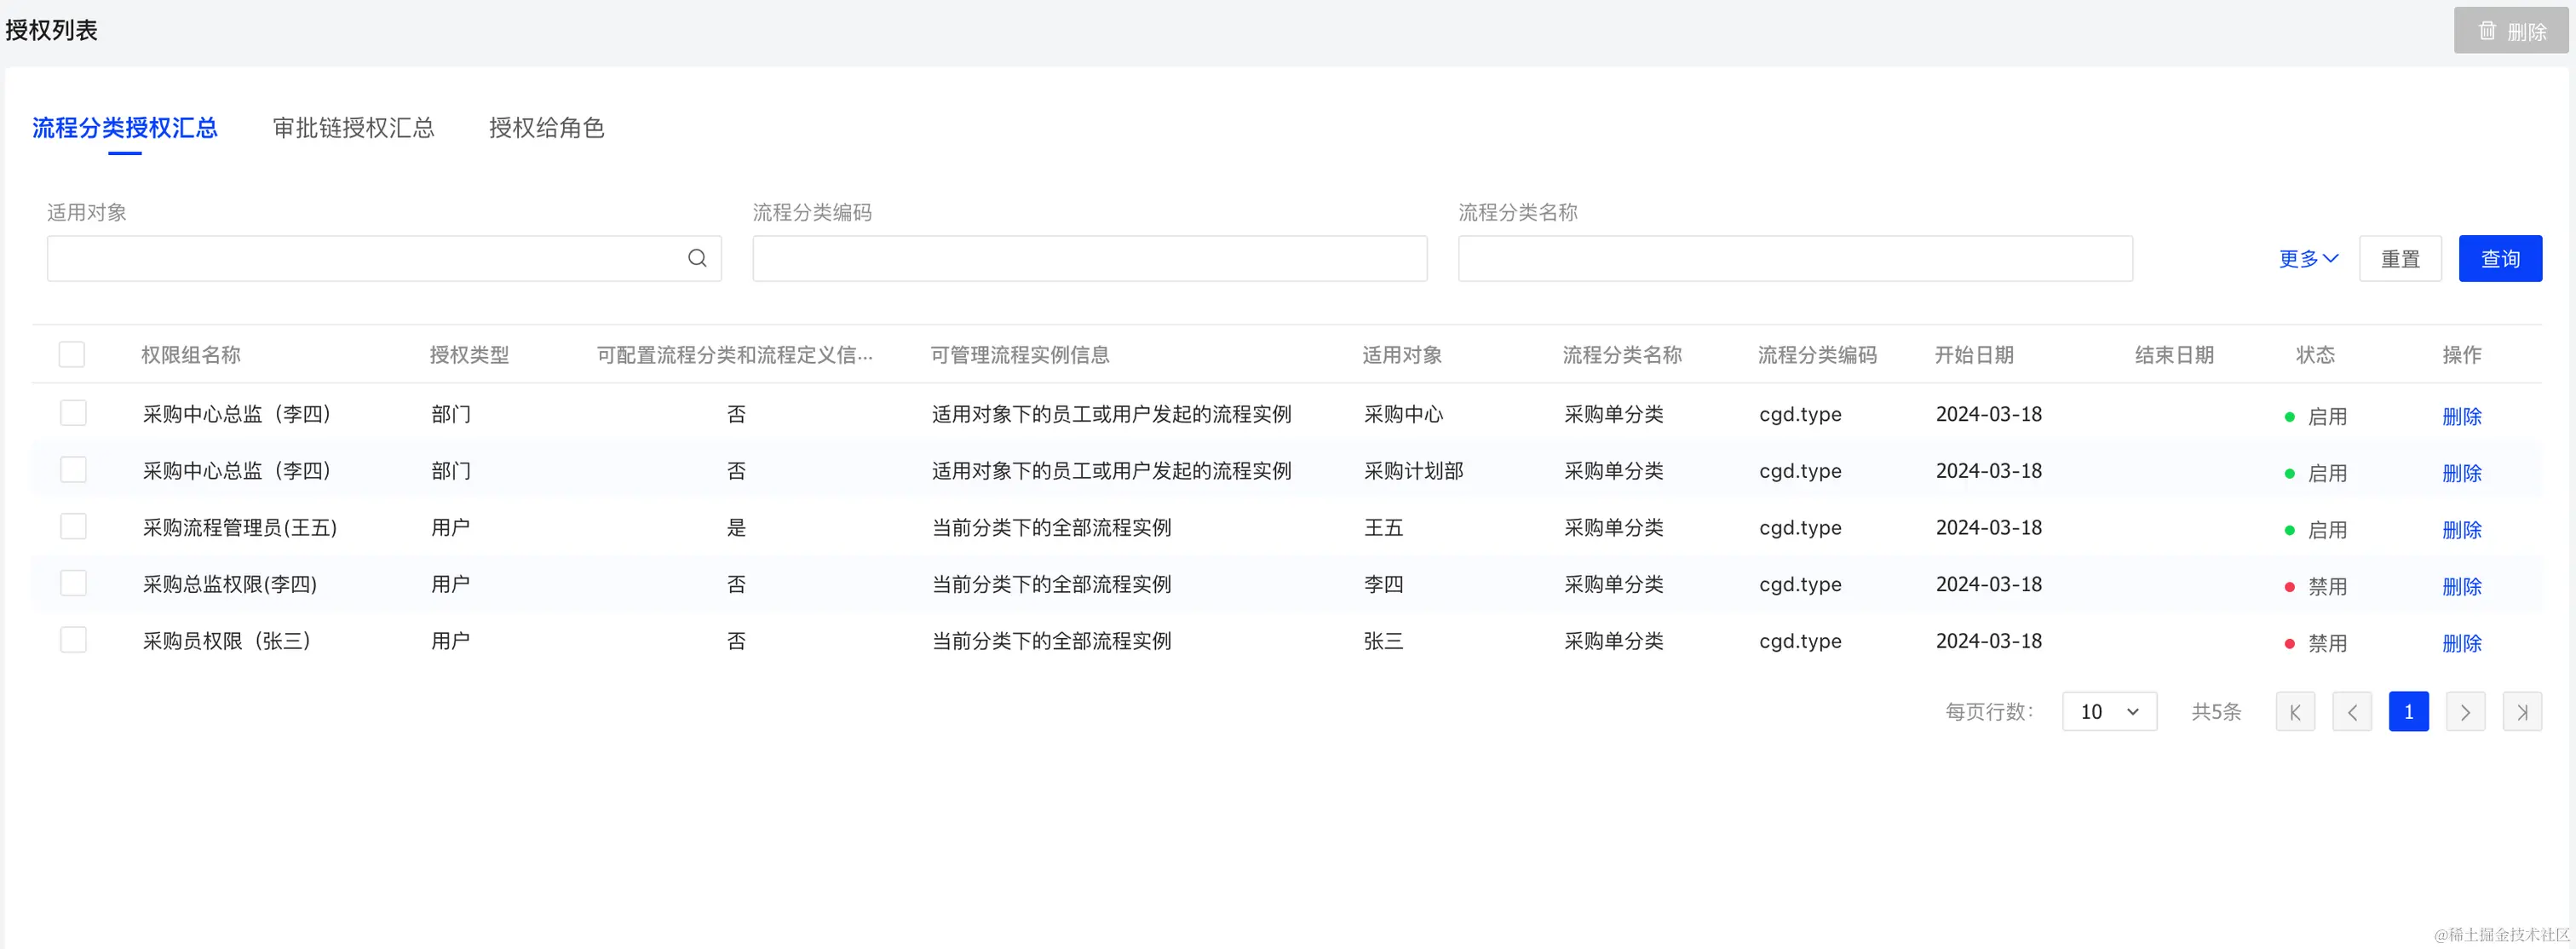Click into the 流程分类编码 input field
This screenshot has width=2576, height=949.
[x=1089, y=259]
